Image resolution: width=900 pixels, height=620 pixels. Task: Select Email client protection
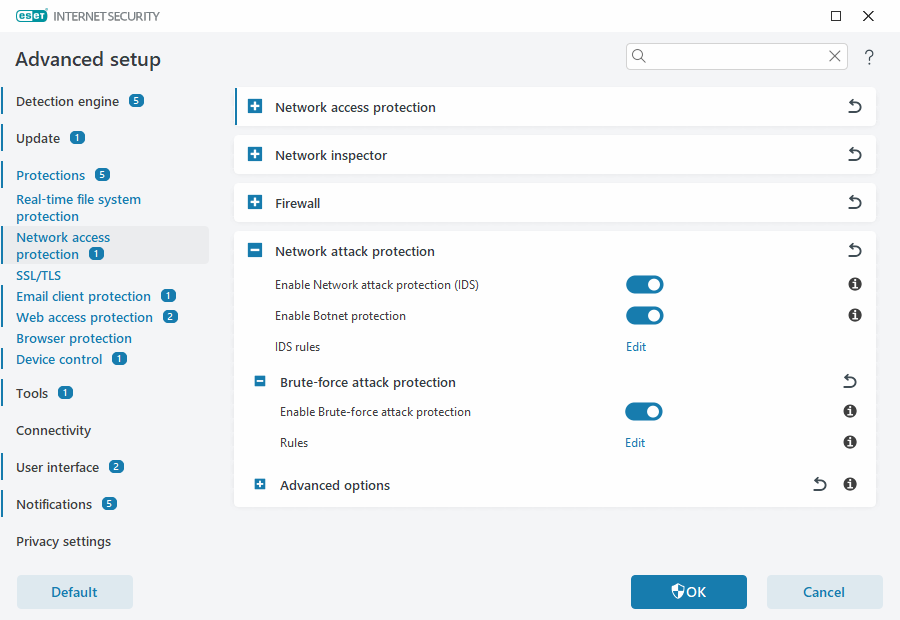[83, 296]
